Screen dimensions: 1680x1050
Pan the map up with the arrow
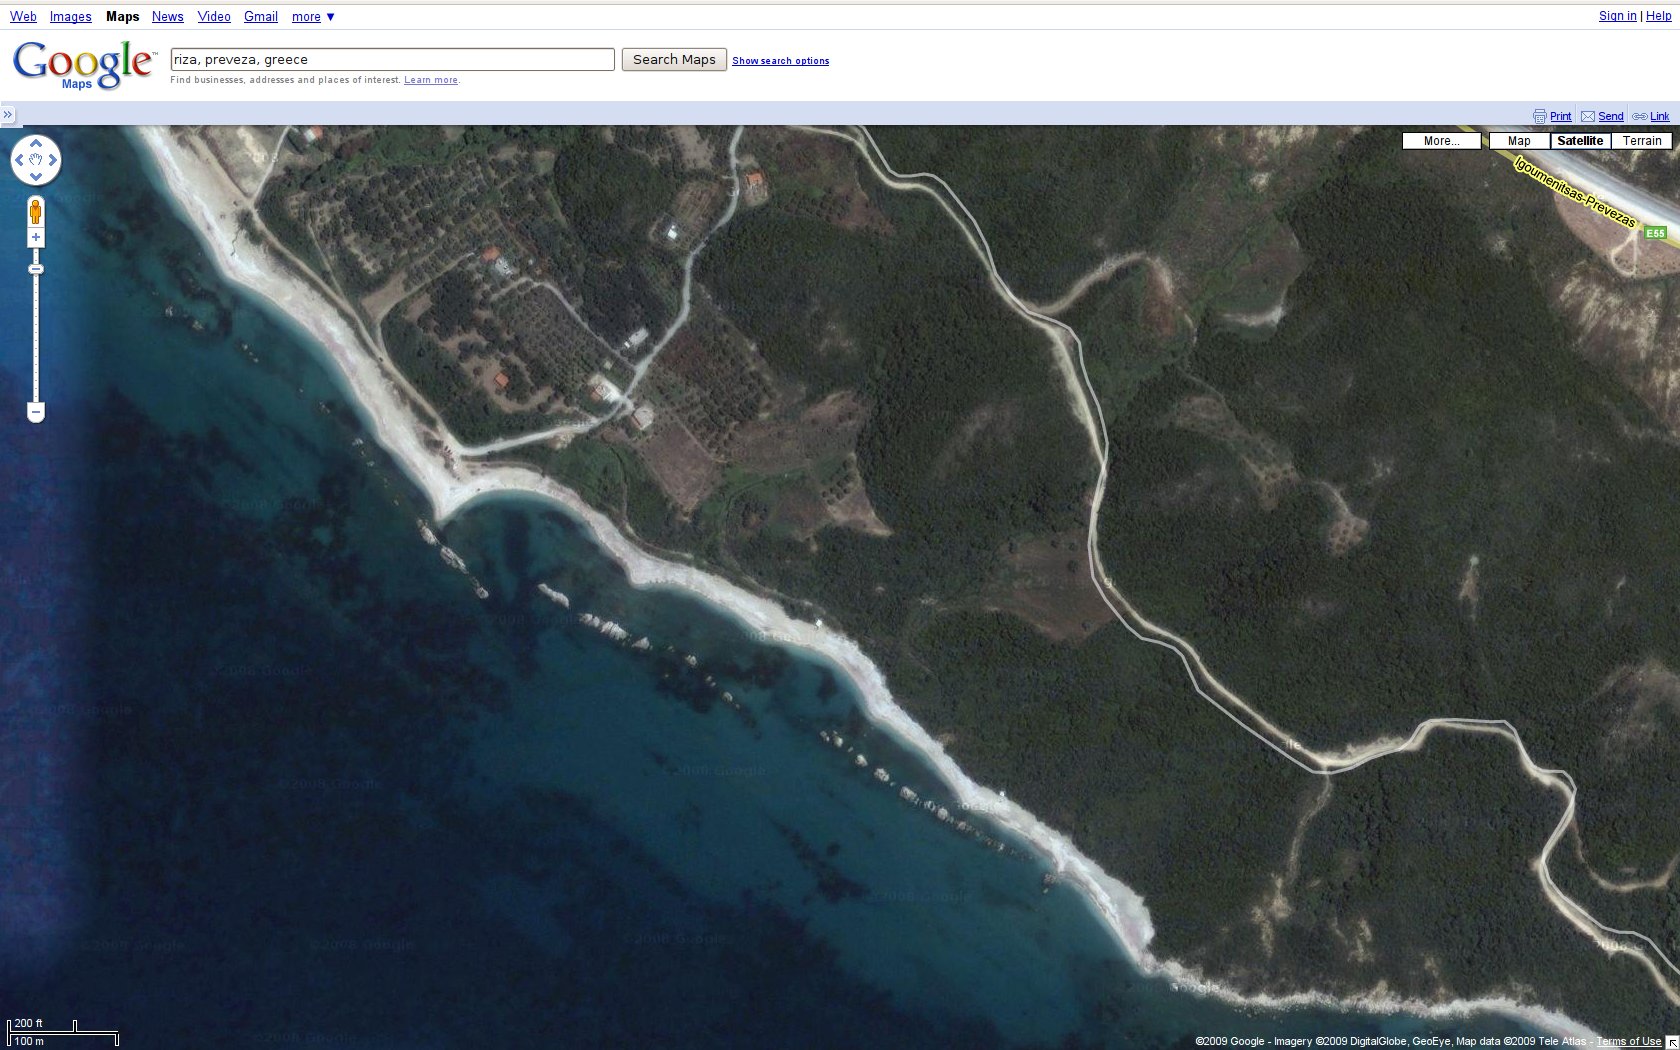(x=36, y=143)
